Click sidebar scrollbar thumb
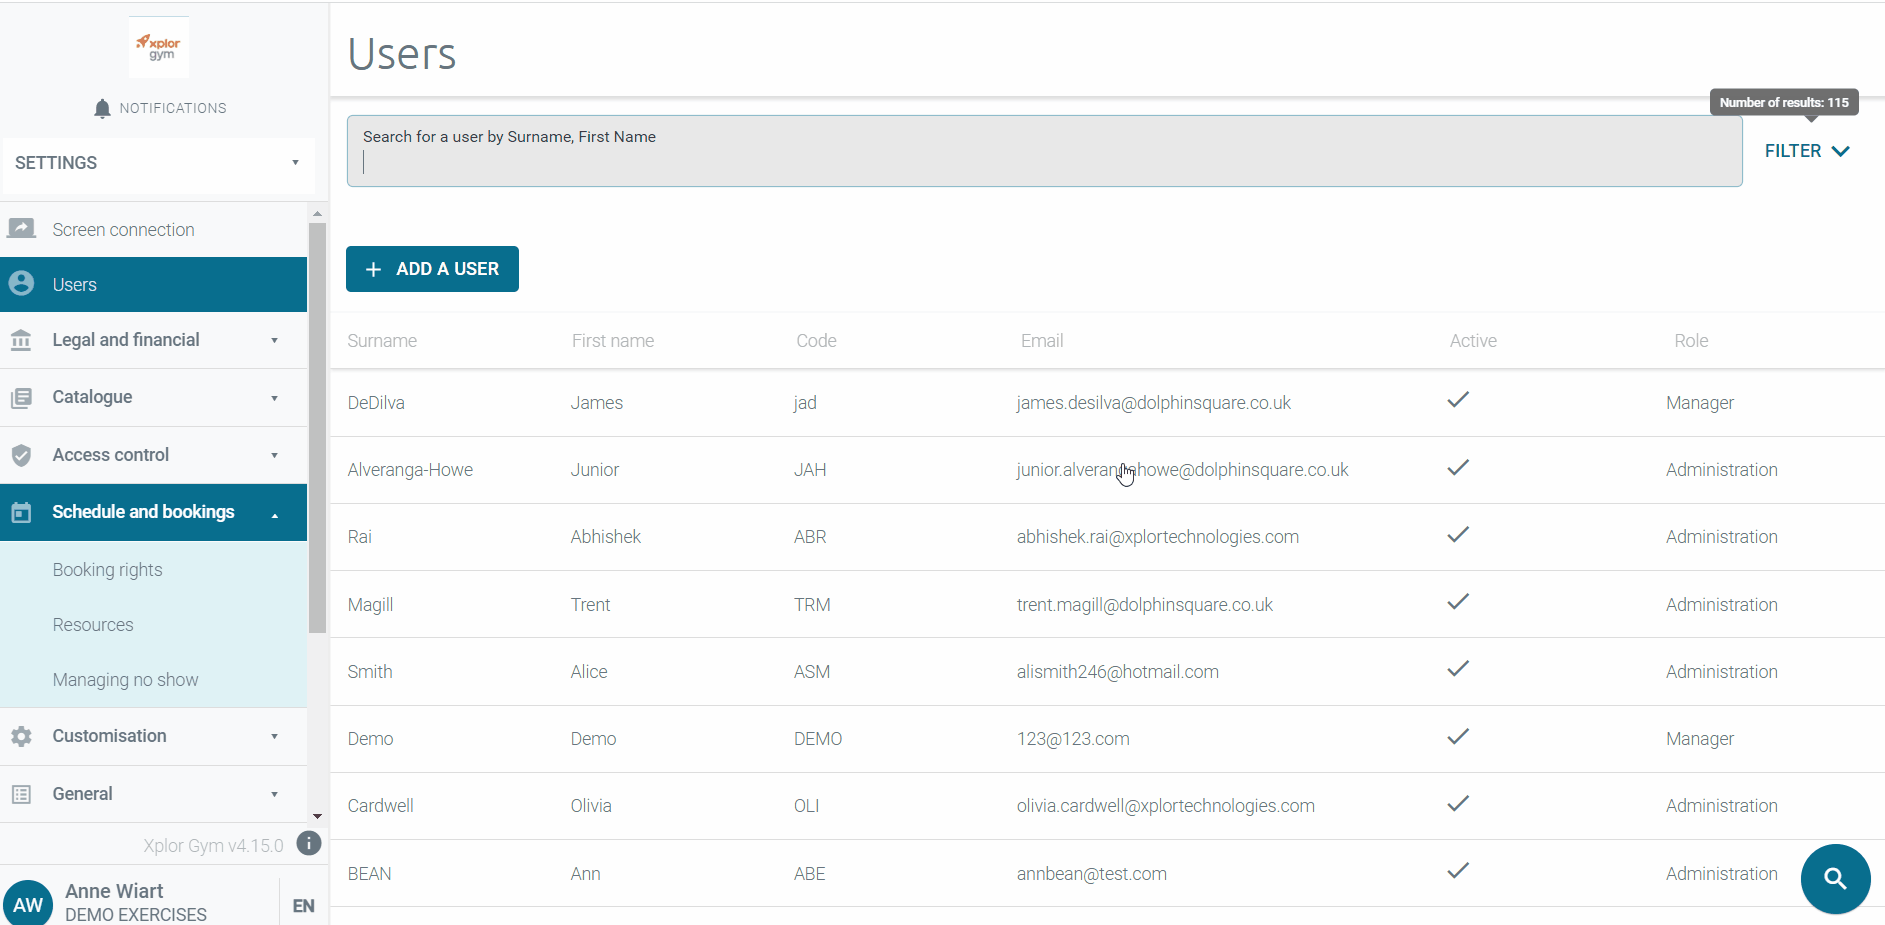Screen dimensions: 1885x925 (x=317, y=428)
